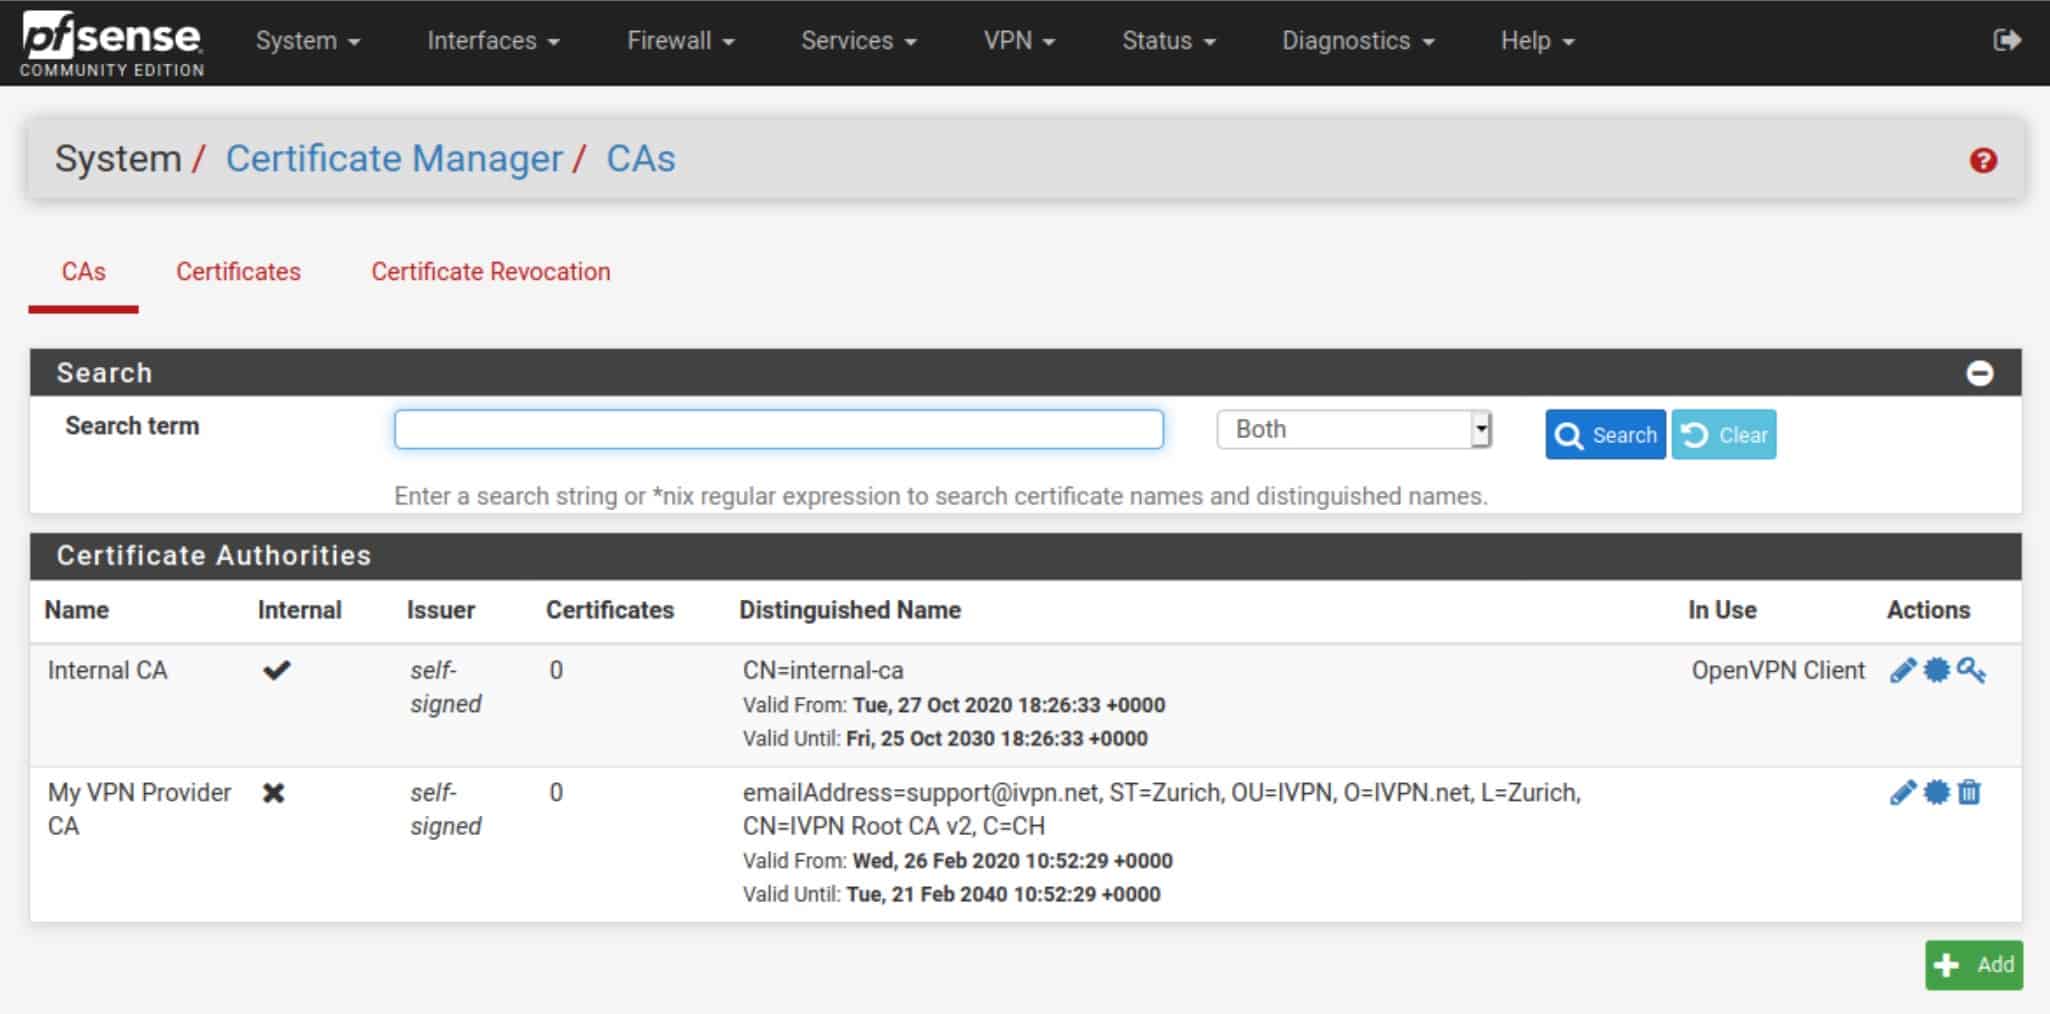Open the VPN menu
This screenshot has height=1014, width=2050.
(1019, 41)
